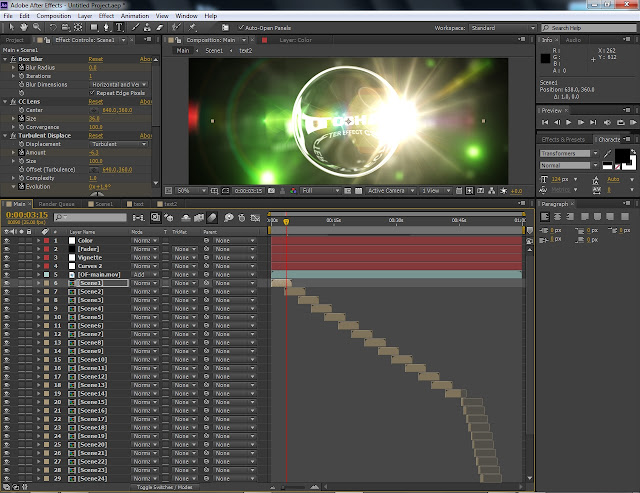This screenshot has width=640, height=493.
Task: Jump to first frame in Preview panel
Action: (545, 122)
